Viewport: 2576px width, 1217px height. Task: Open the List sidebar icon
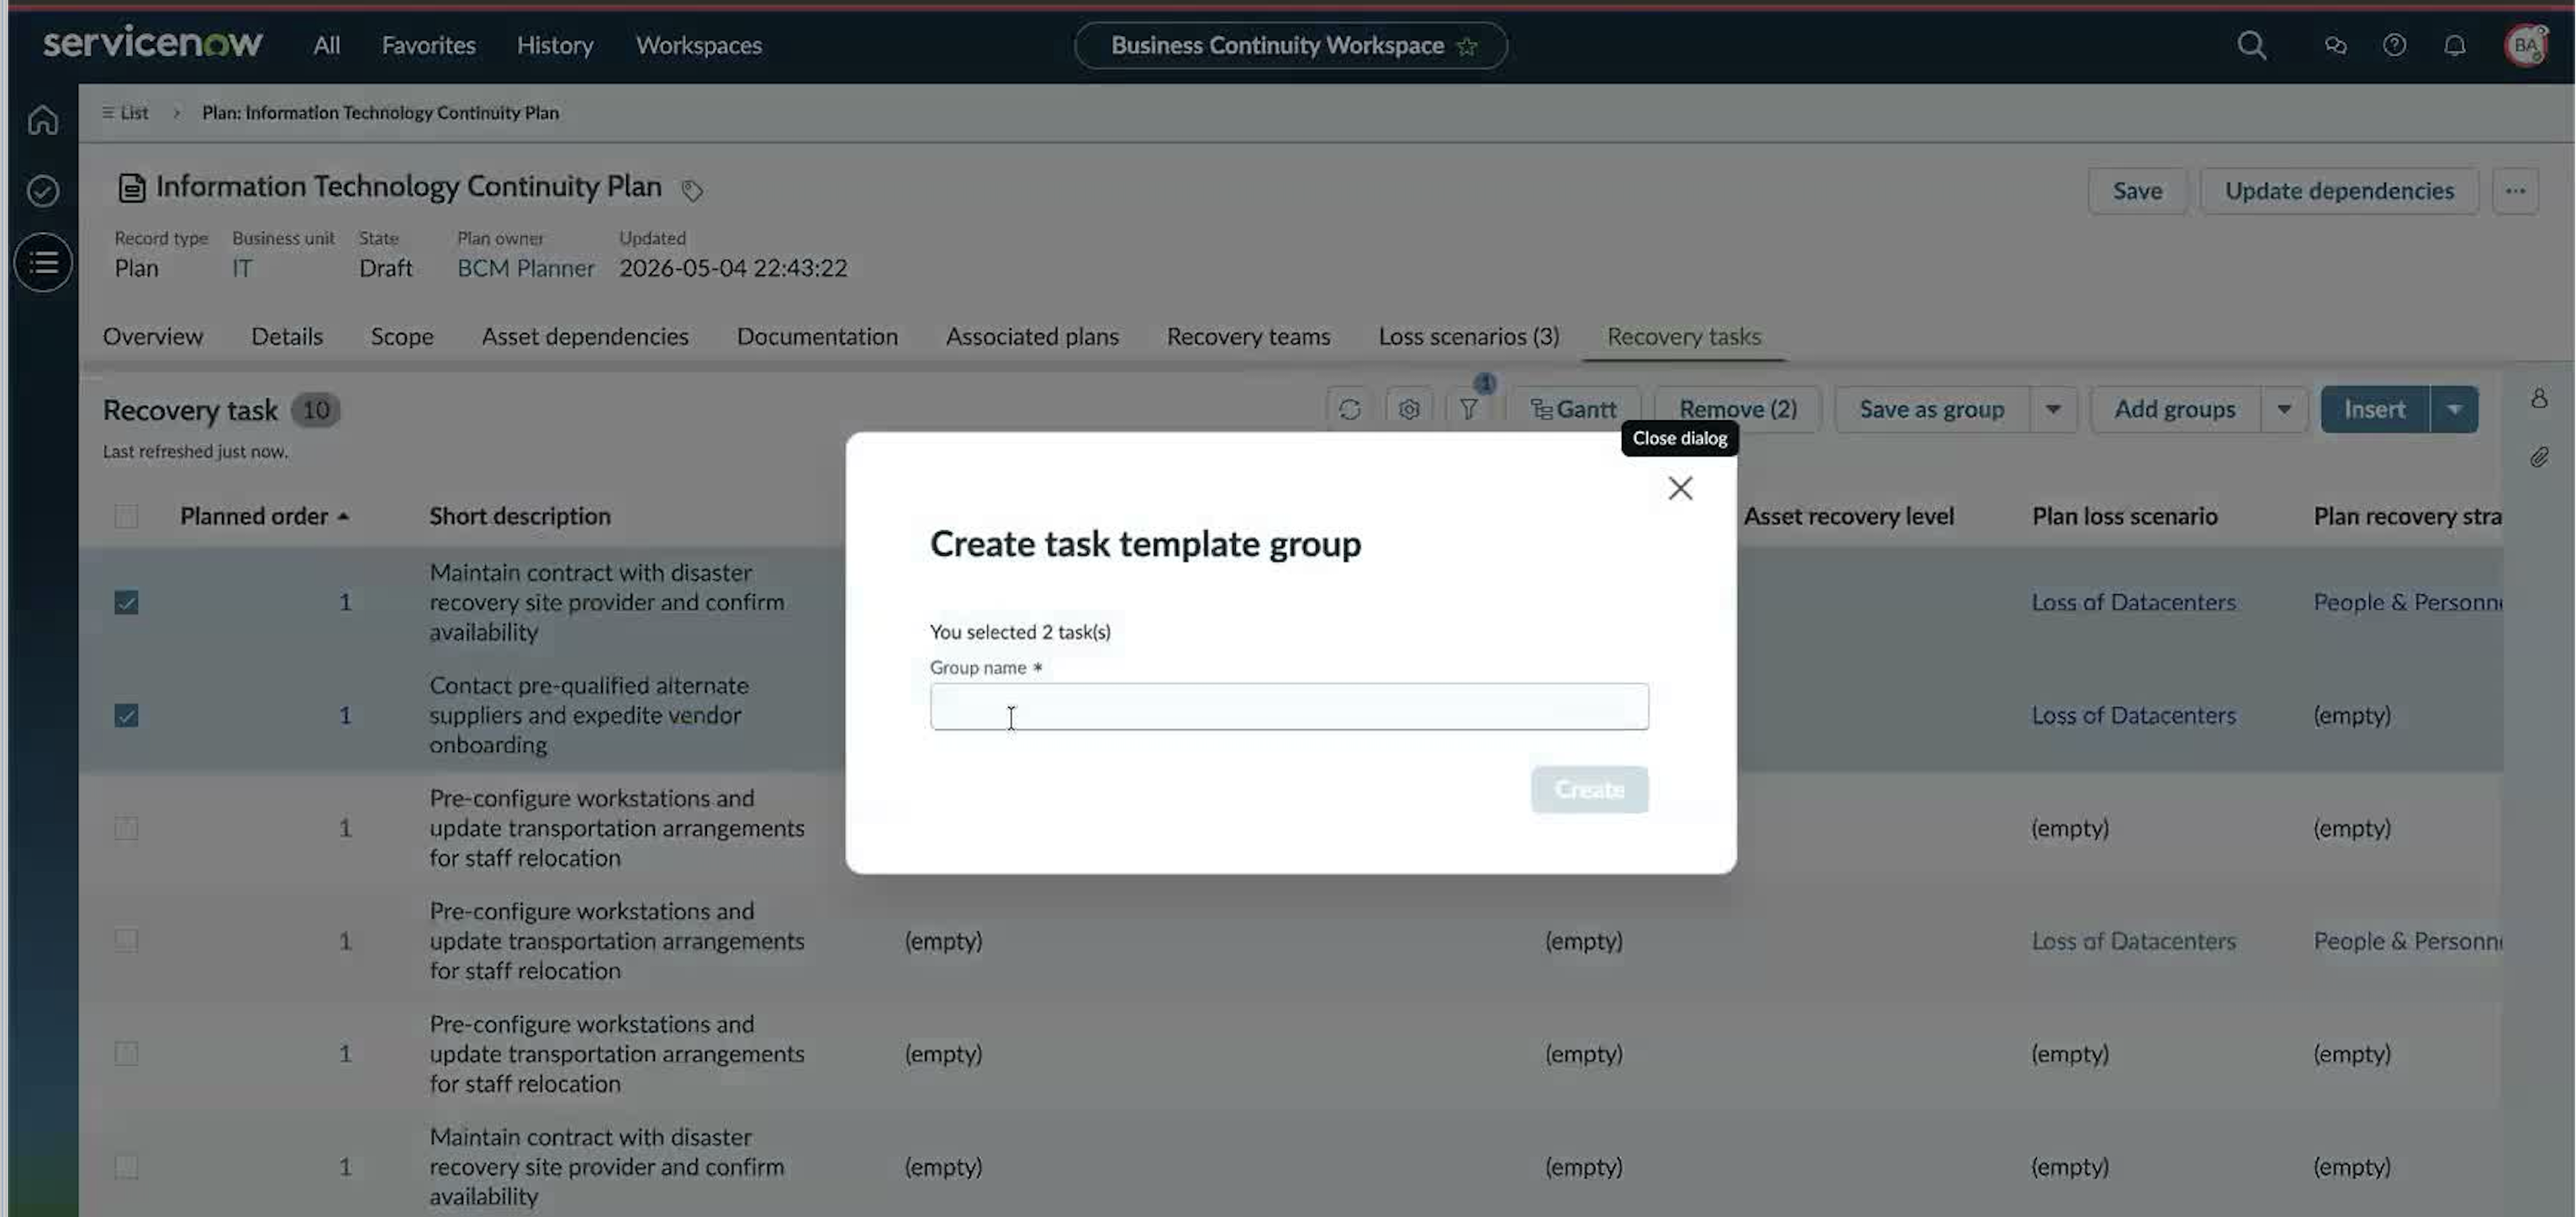(x=43, y=262)
